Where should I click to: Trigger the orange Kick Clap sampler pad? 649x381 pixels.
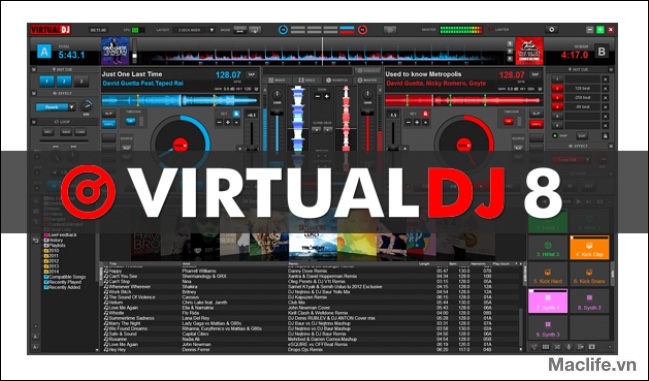tap(589, 248)
